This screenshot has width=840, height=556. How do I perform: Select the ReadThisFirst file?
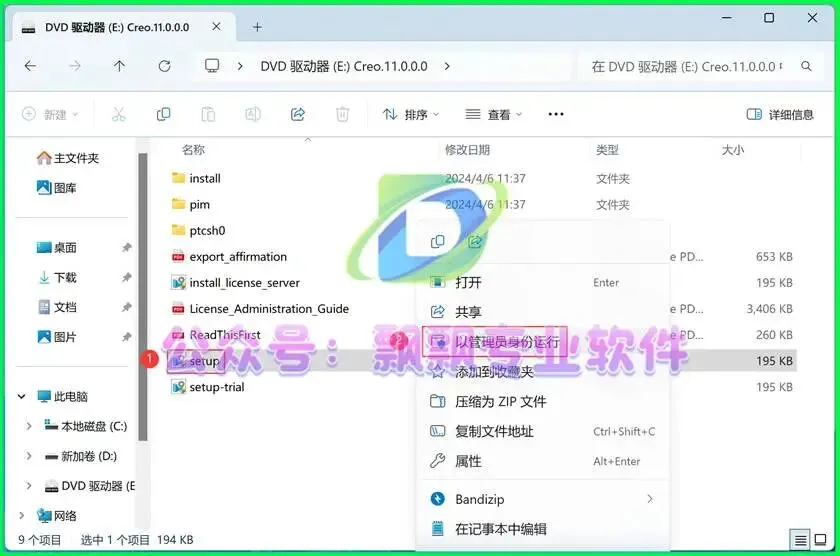pyautogui.click(x=216, y=335)
